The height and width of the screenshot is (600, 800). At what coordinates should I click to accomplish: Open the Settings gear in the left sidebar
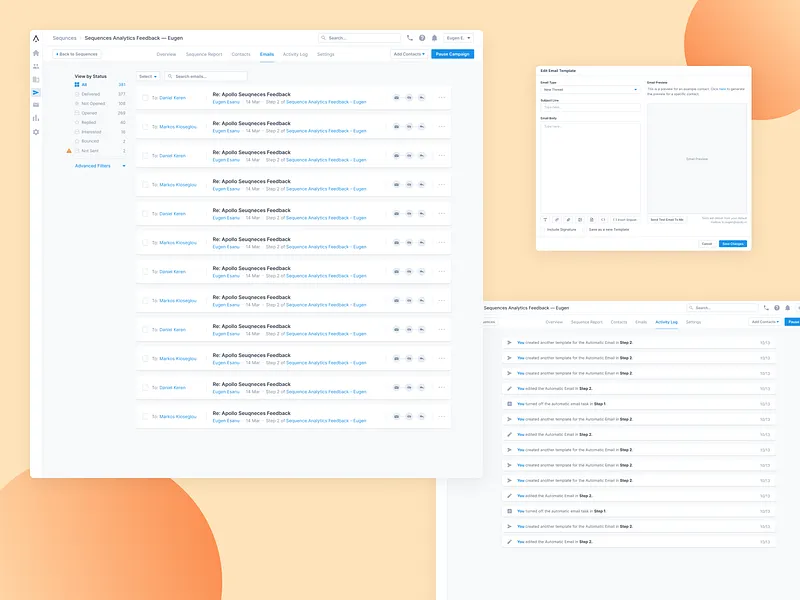click(37, 132)
